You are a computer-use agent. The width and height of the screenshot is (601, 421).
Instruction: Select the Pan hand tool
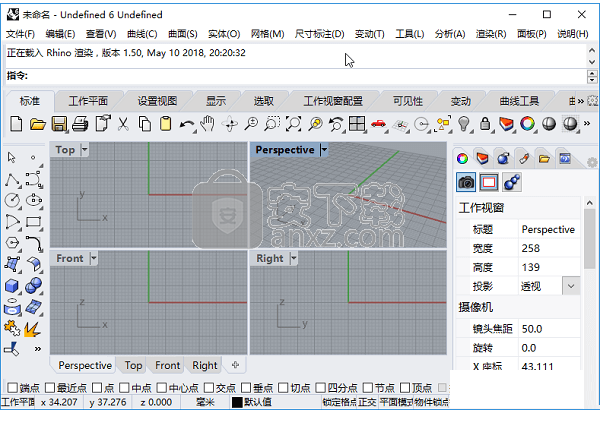208,124
